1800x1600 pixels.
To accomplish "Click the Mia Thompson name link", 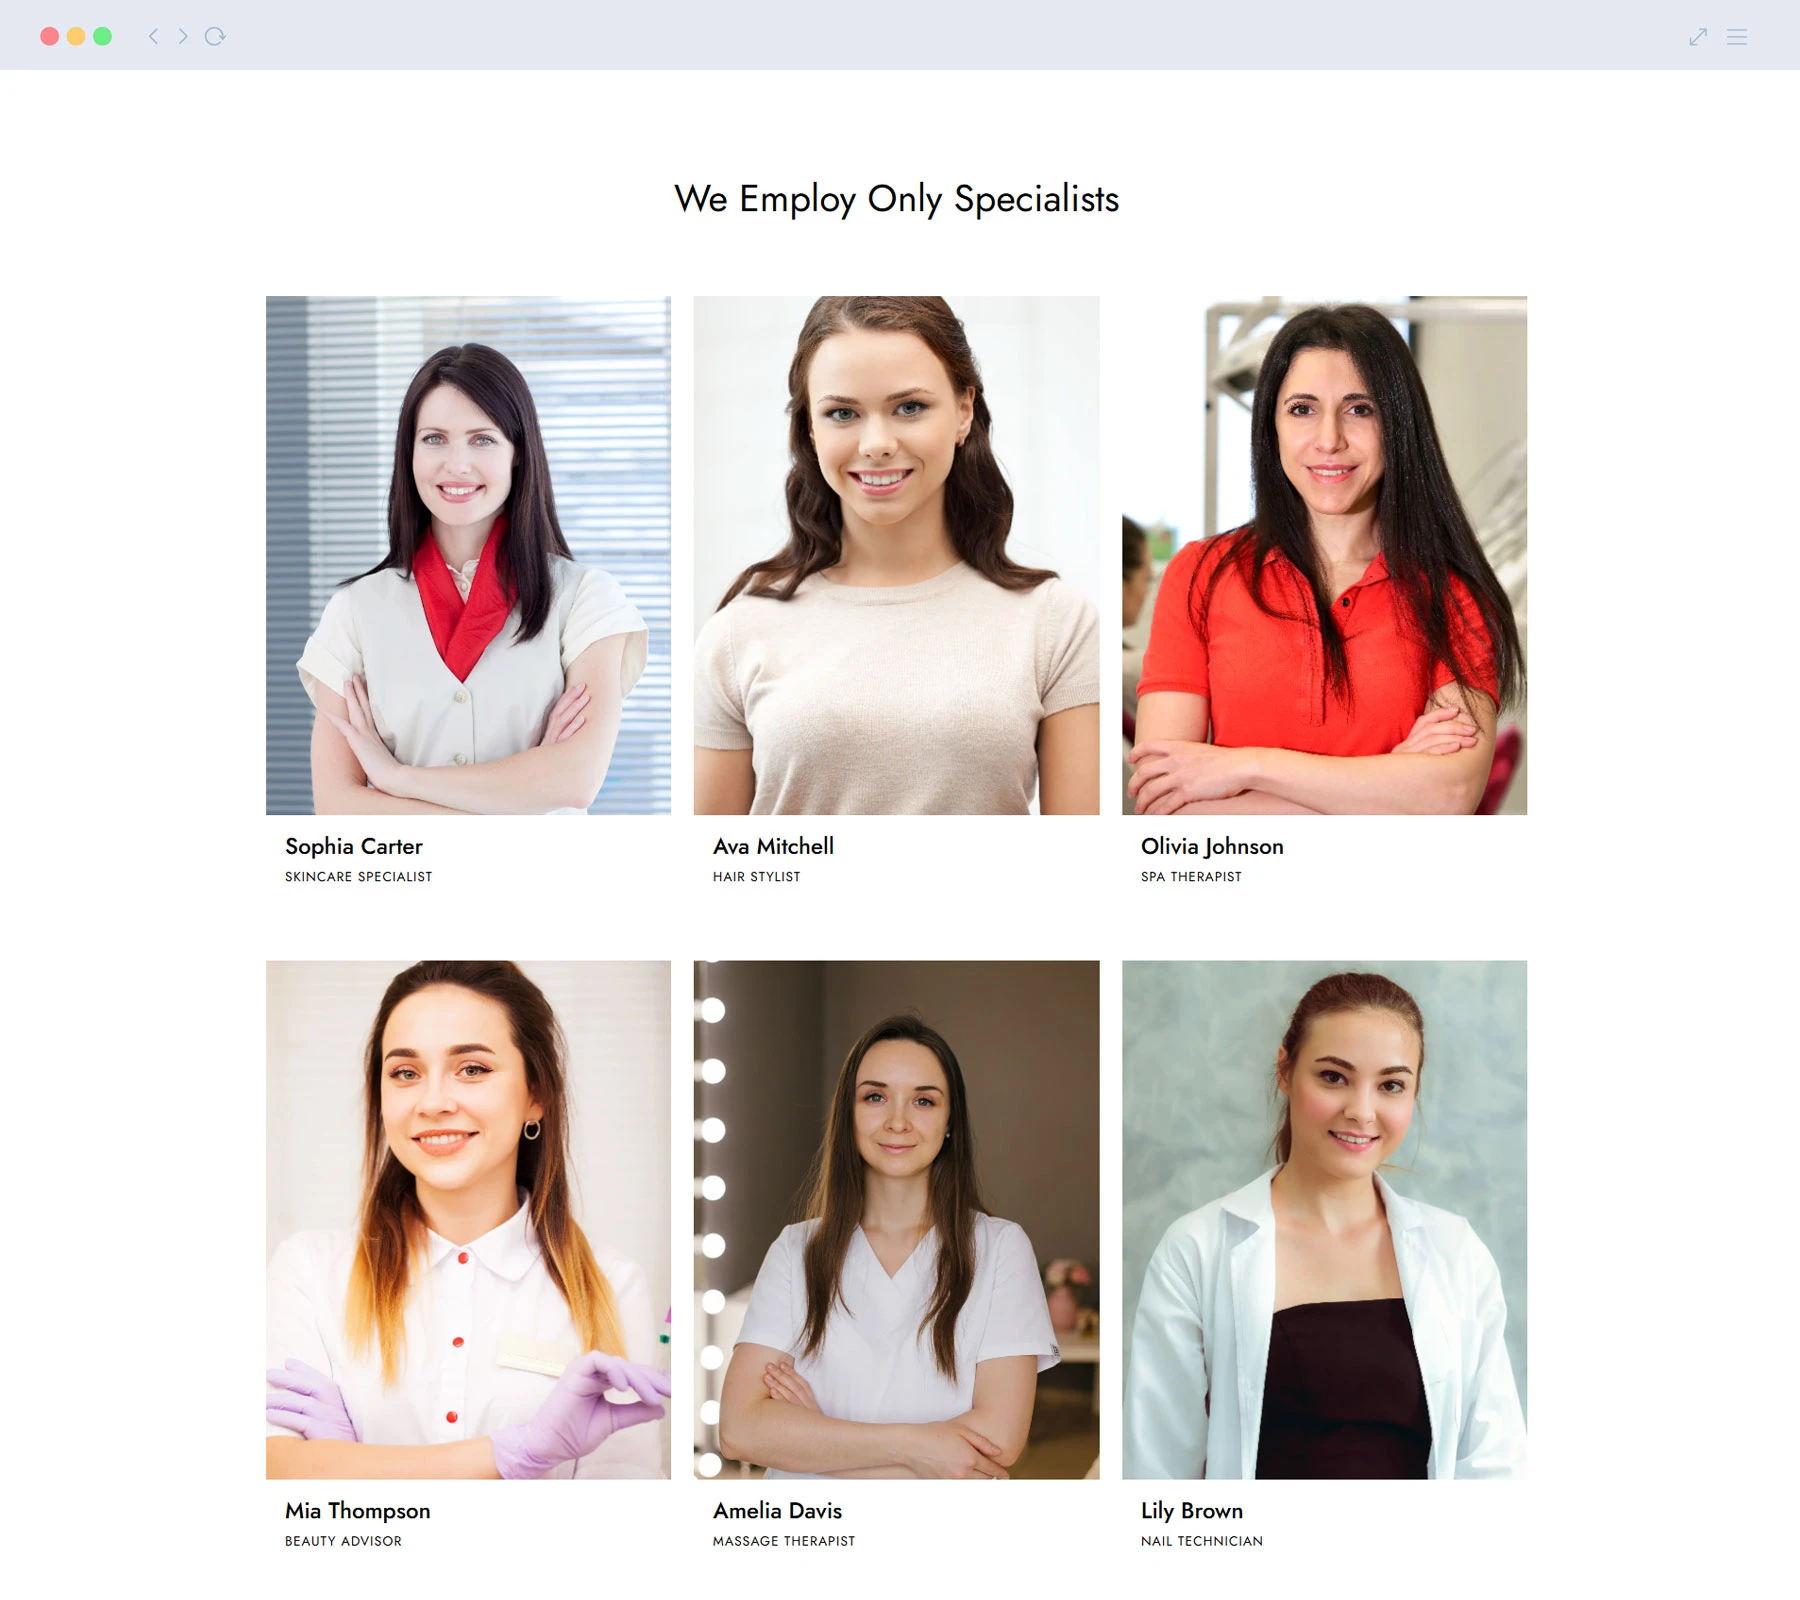I will coord(358,1511).
